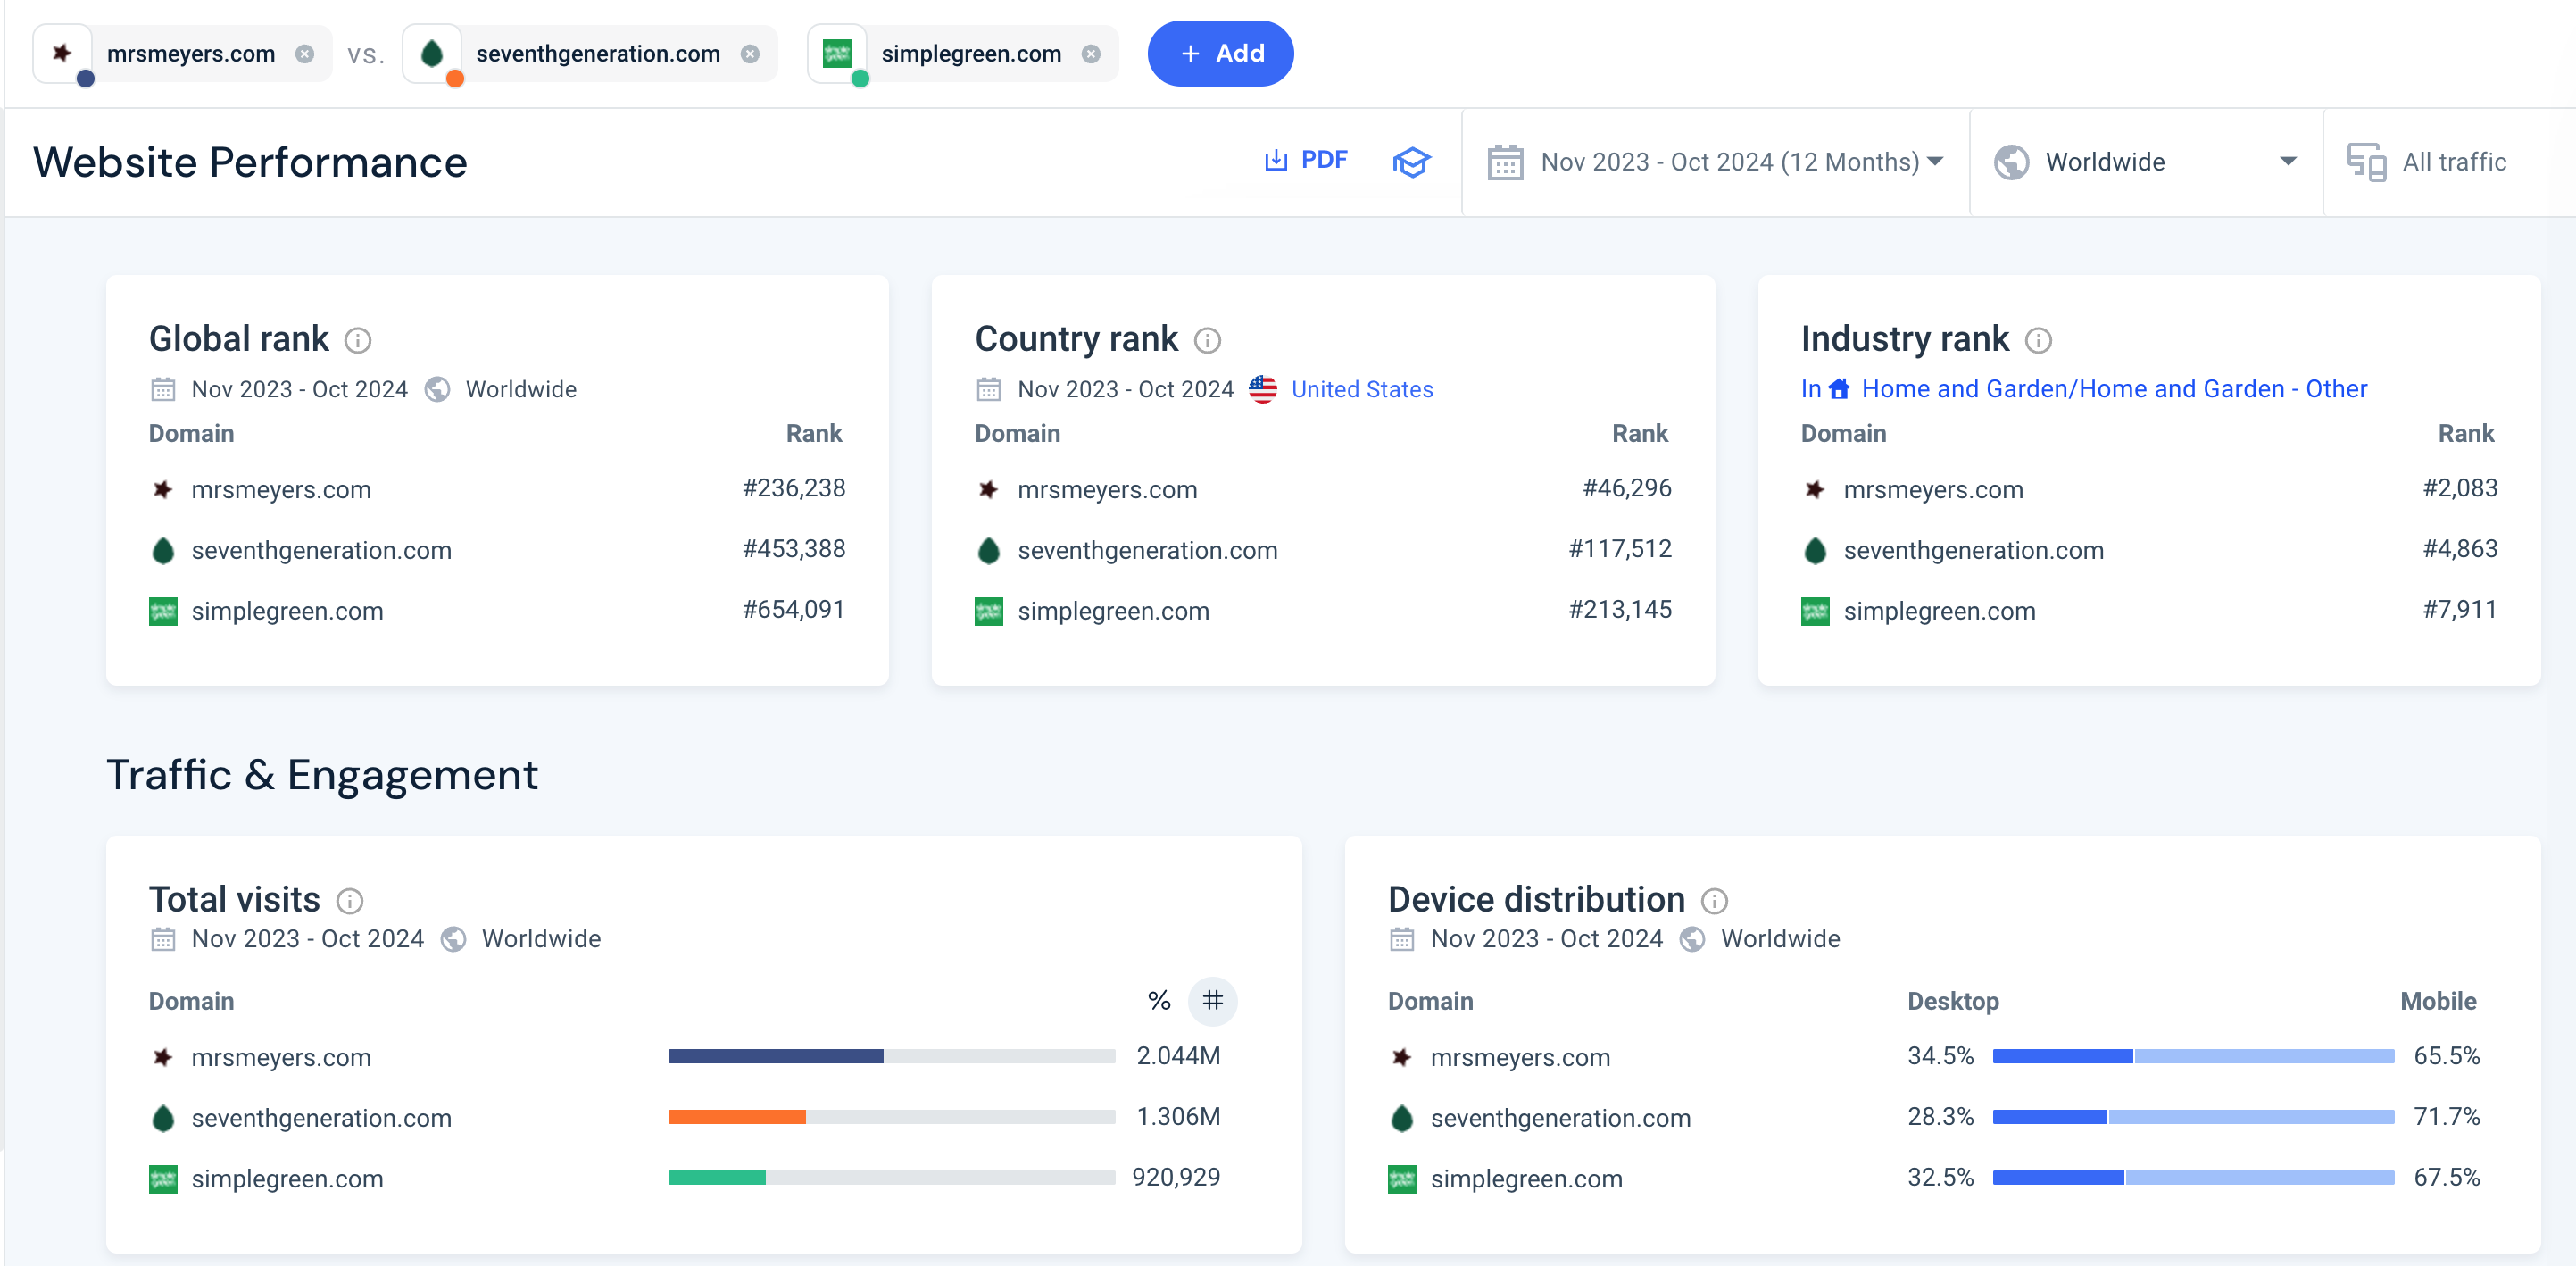Viewport: 2576px width, 1266px height.
Task: Switch total visits to number view
Action: point(1213,1000)
